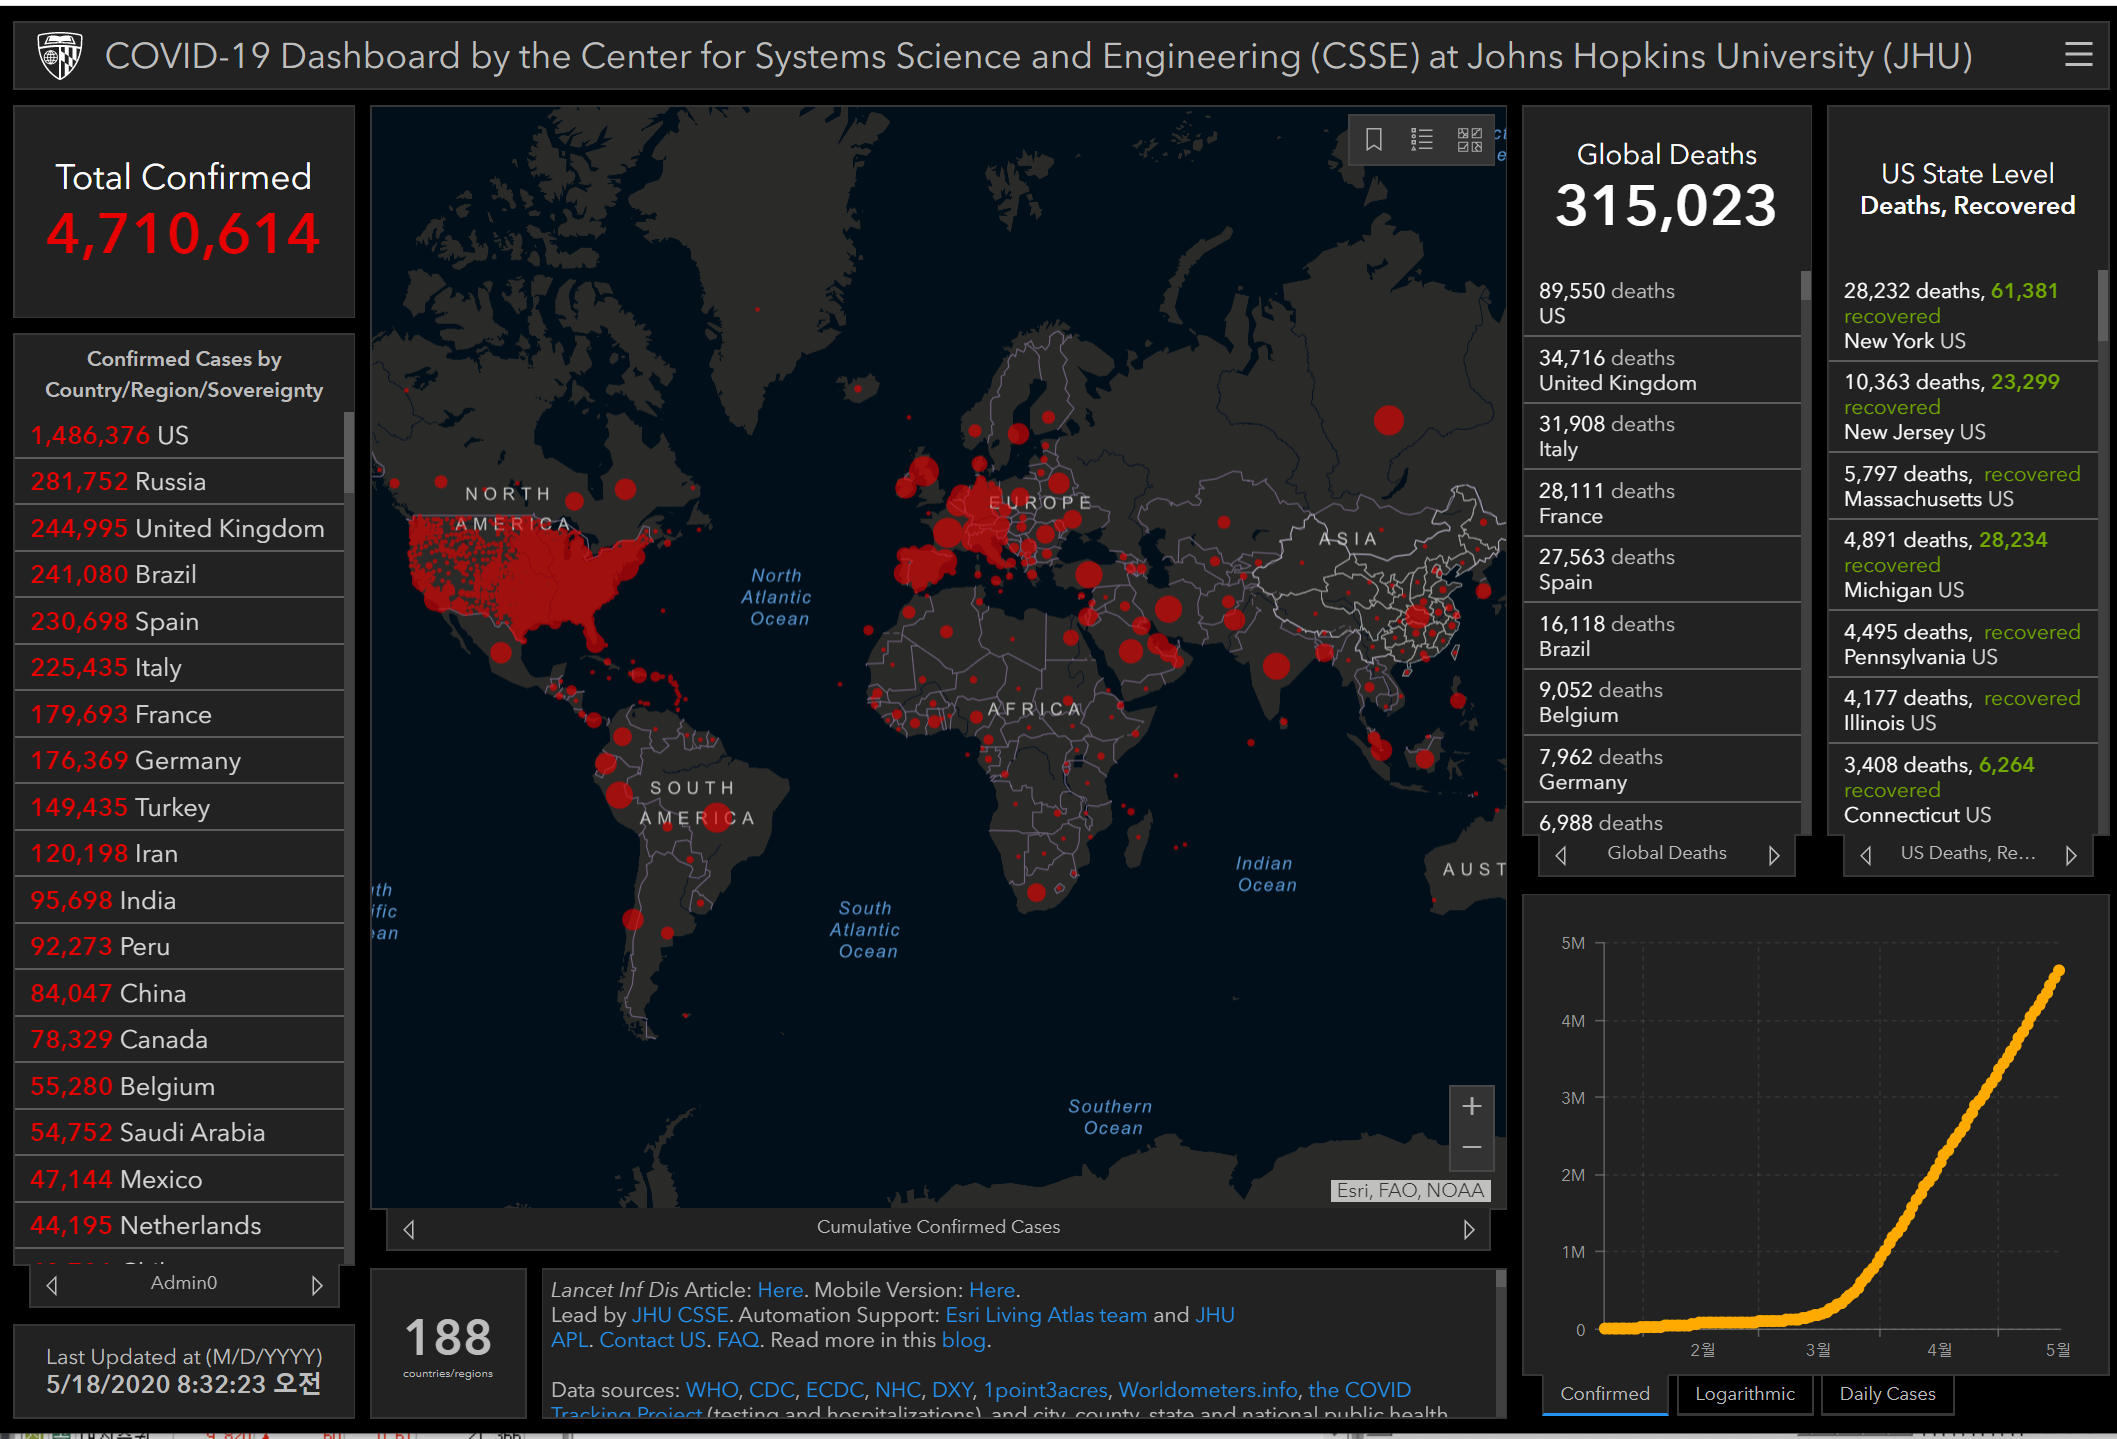Click the bookmarks icon on map
The image size is (2117, 1439).
coord(1374,140)
